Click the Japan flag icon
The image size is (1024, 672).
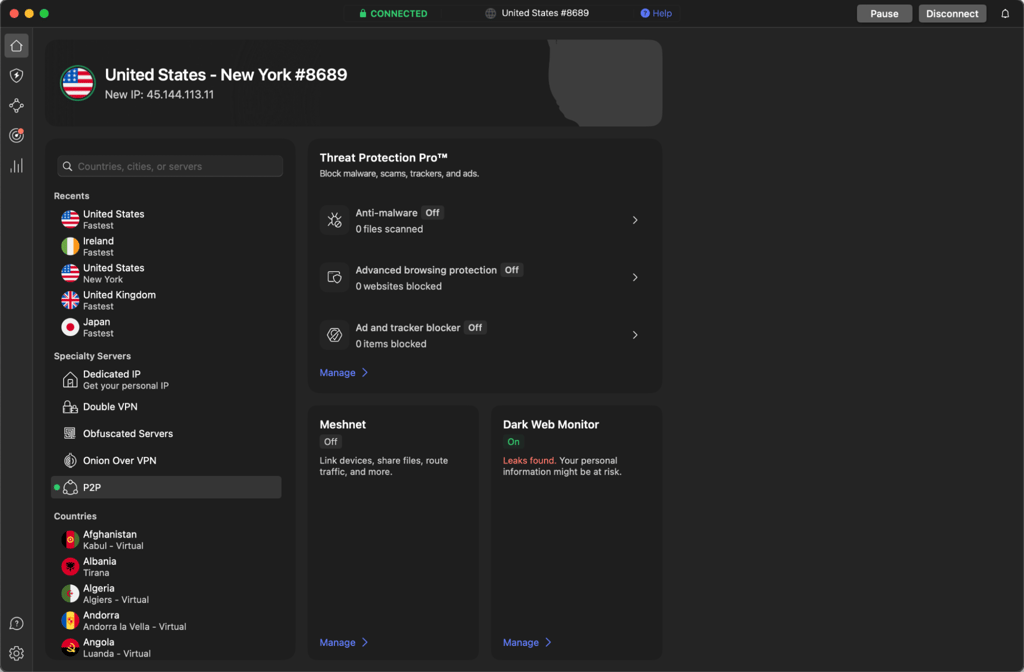coord(70,327)
